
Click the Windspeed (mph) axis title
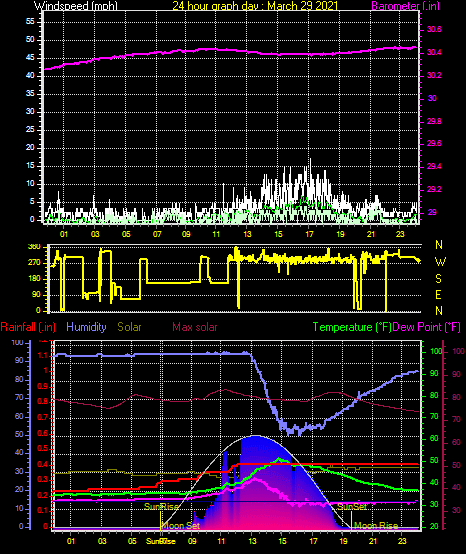pos(75,6)
